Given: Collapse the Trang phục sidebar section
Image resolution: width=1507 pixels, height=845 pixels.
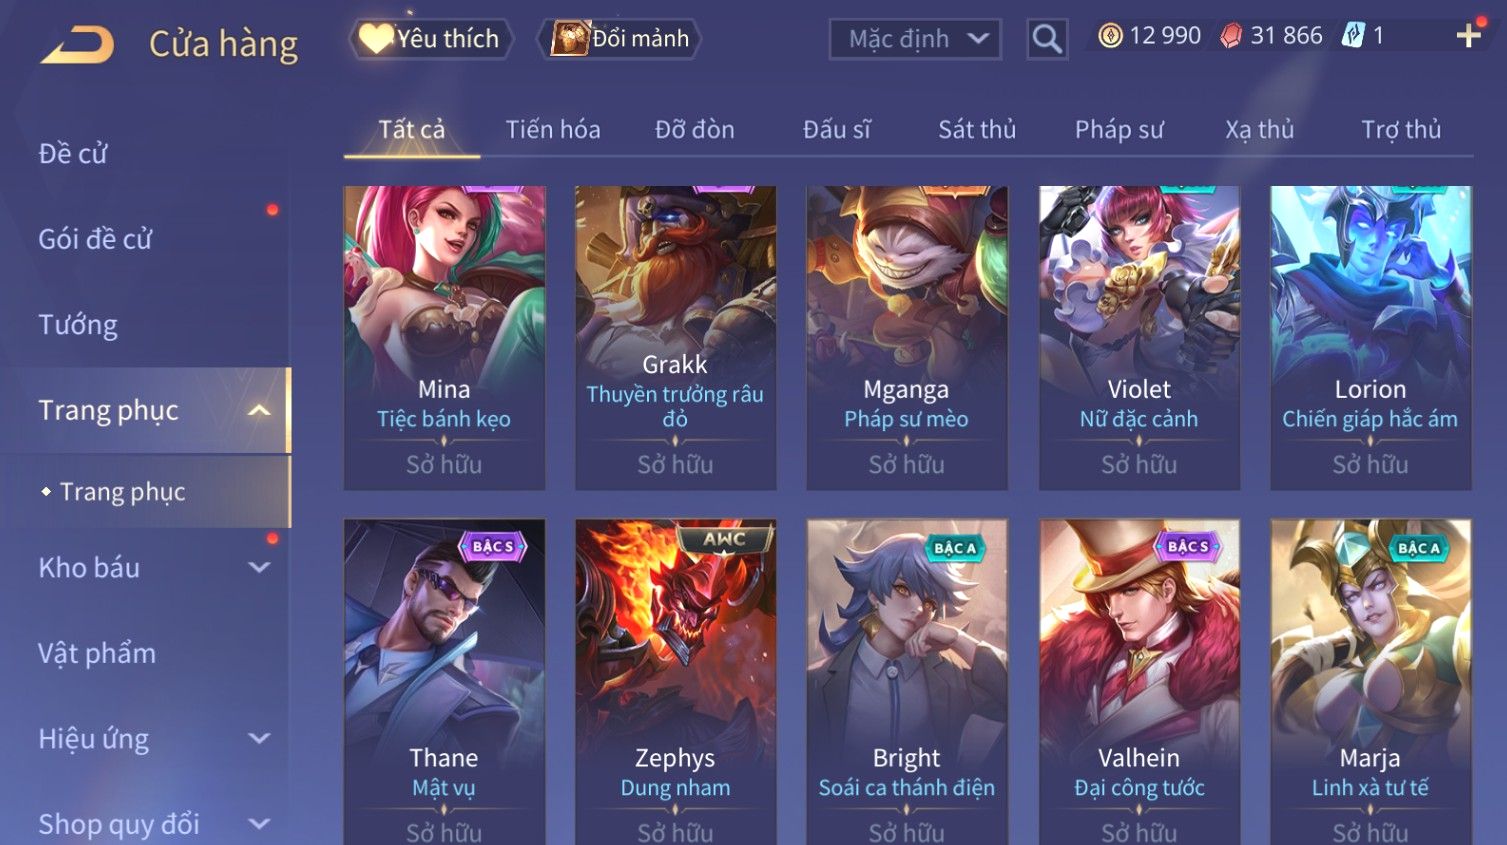Looking at the screenshot, I should pos(259,410).
